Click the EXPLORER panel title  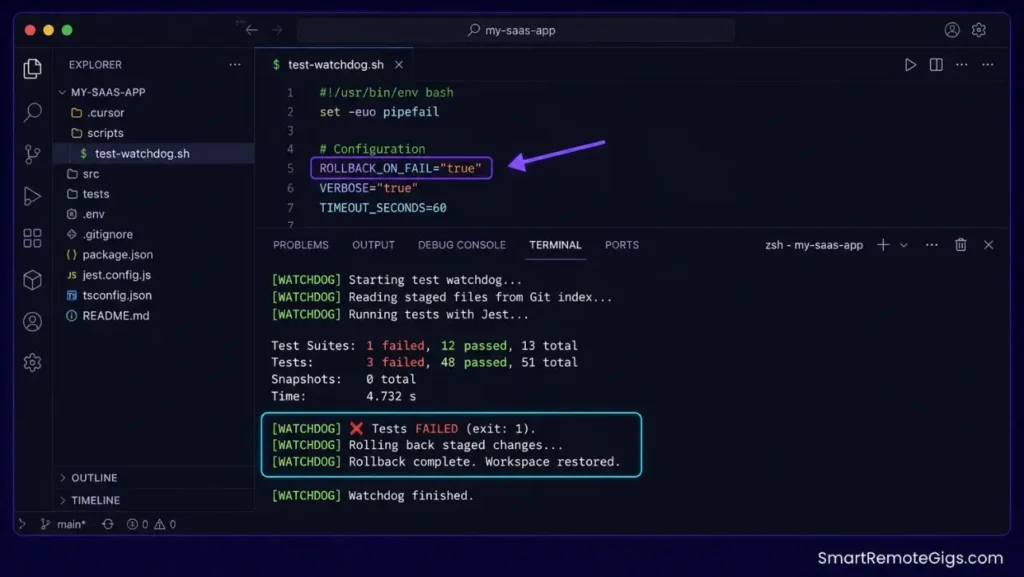pyautogui.click(x=95, y=65)
